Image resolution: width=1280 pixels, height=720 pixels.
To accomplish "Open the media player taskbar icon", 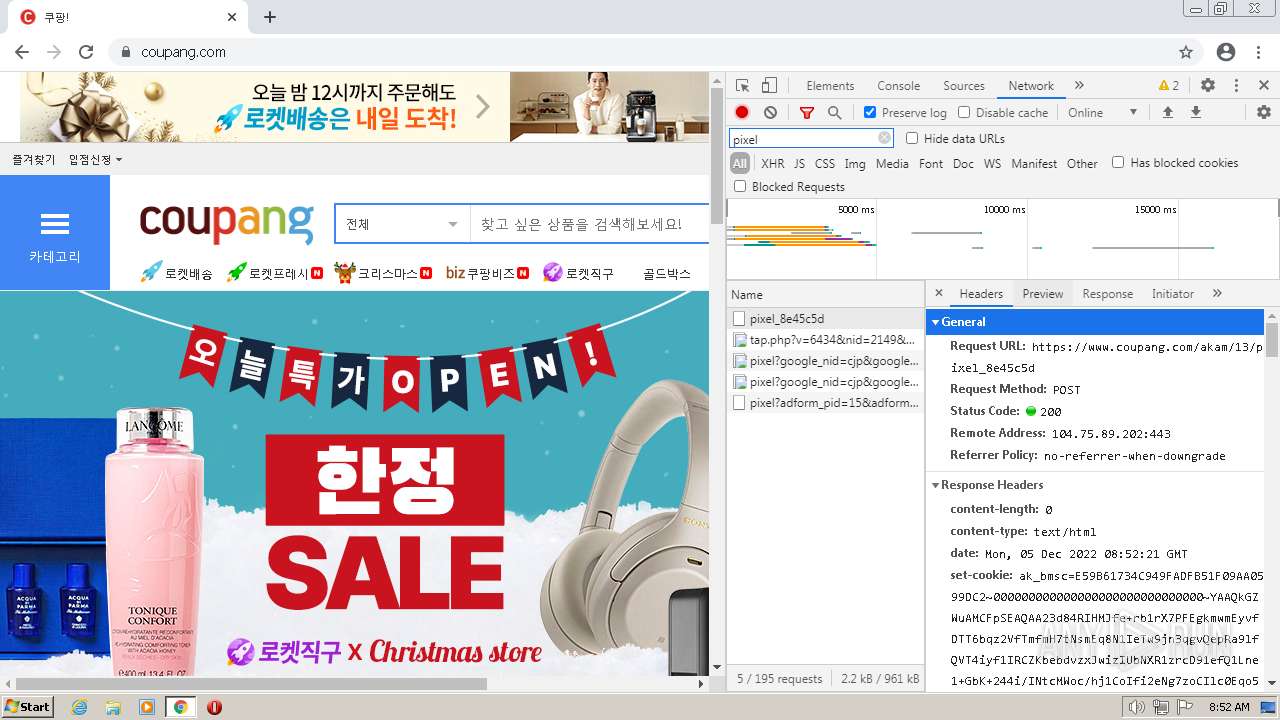I will coord(147,707).
